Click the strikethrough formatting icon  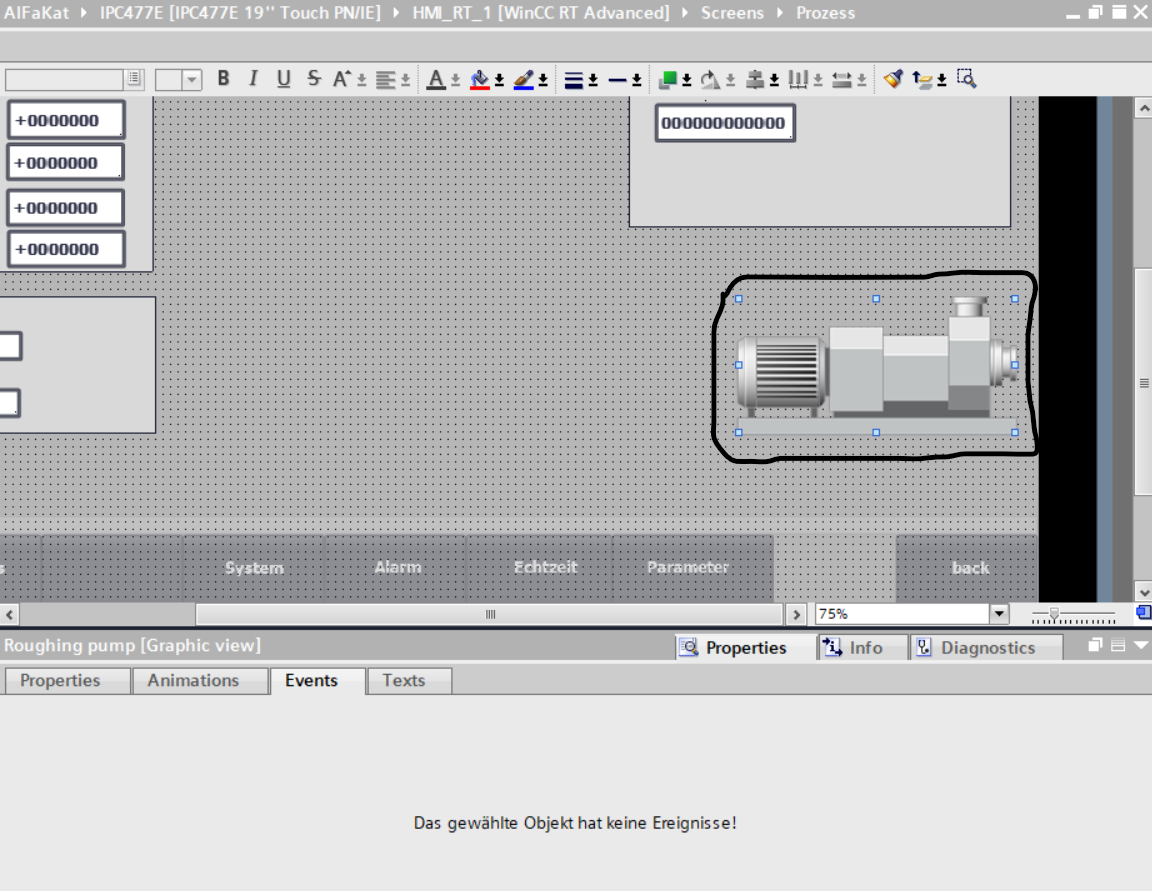[x=314, y=79]
